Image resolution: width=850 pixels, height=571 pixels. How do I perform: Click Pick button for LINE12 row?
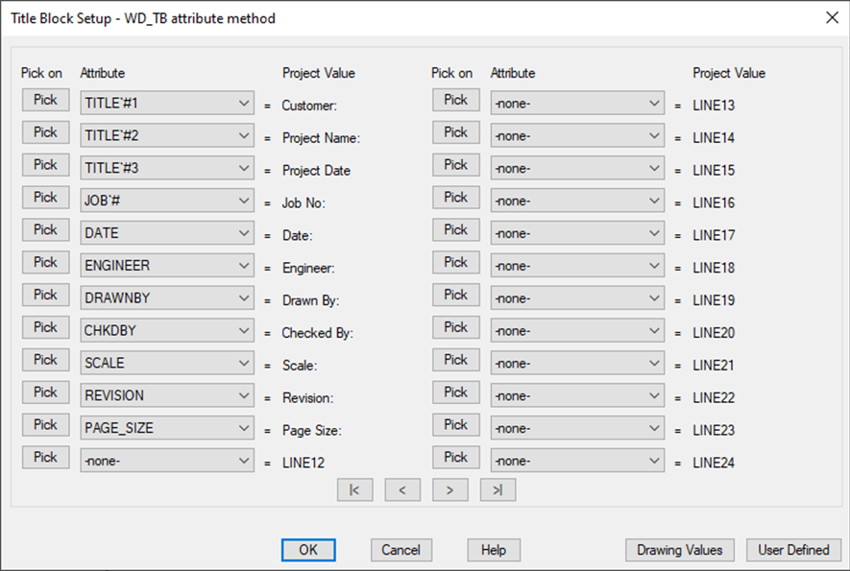click(46, 458)
